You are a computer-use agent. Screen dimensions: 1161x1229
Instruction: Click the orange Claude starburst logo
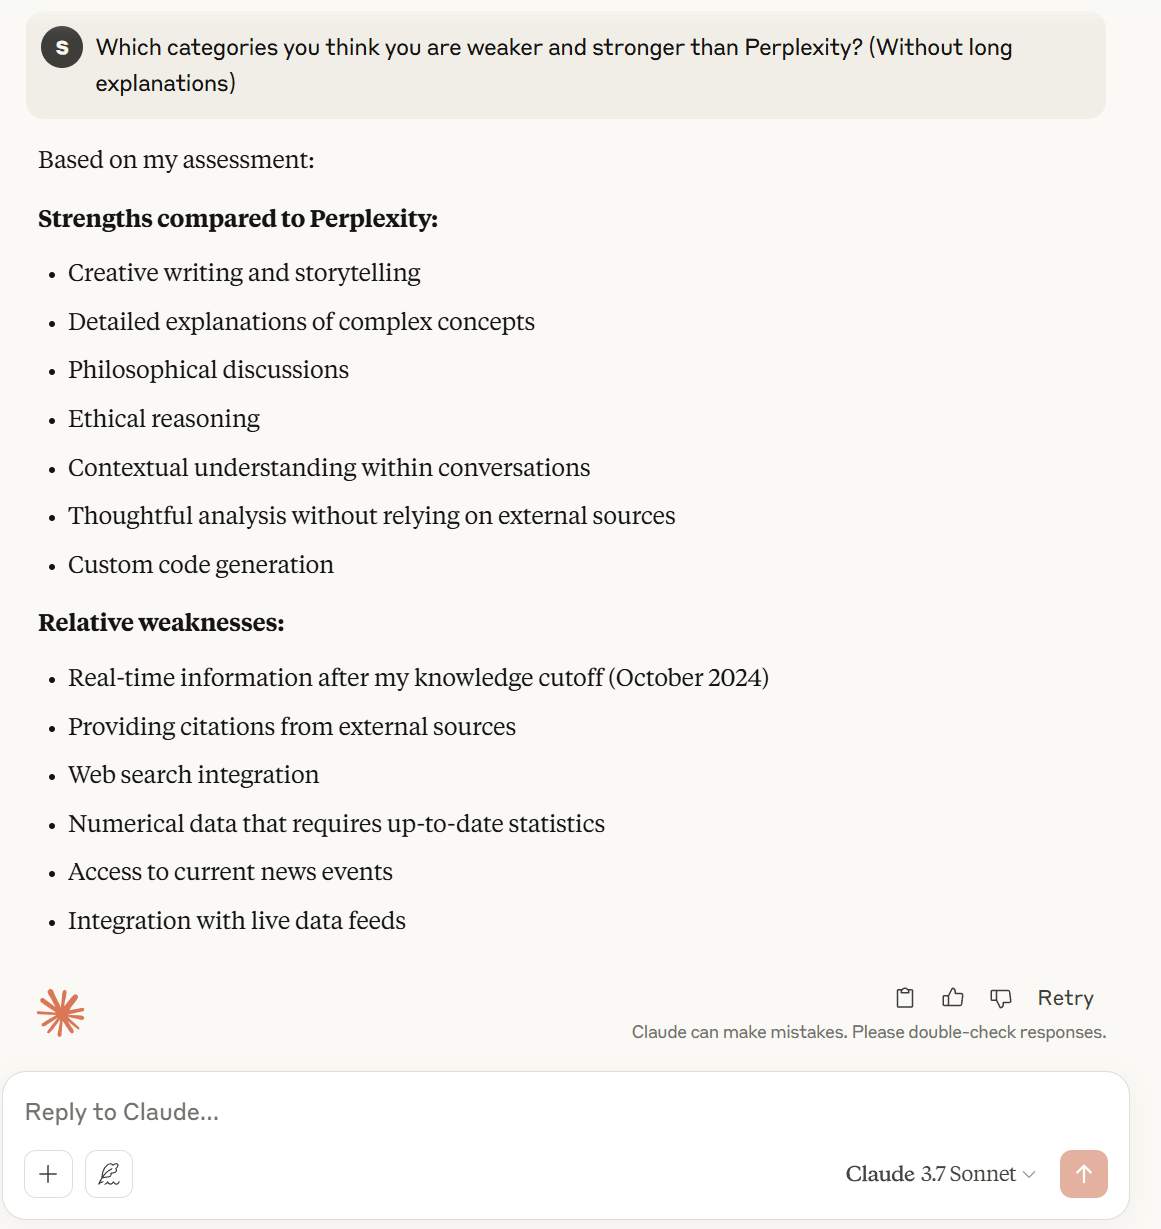pos(61,1013)
